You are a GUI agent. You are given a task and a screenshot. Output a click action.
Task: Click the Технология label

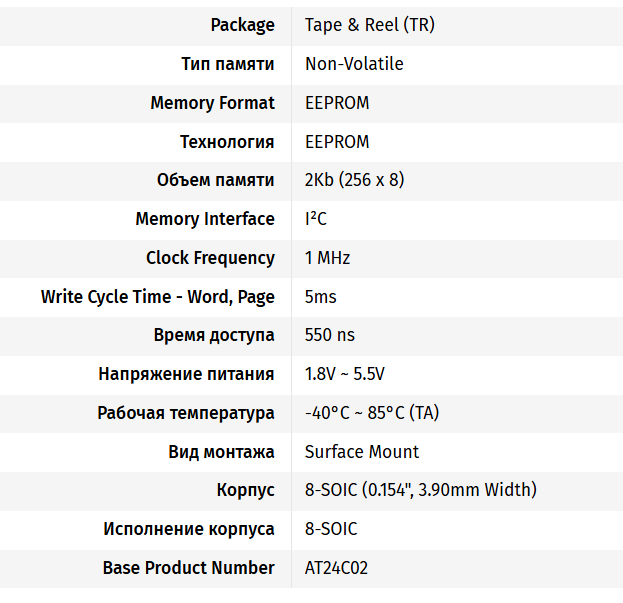[226, 142]
